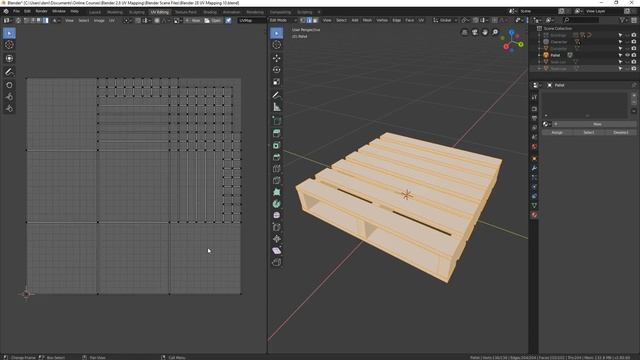Click New material button
The image size is (640, 360).
594,124
